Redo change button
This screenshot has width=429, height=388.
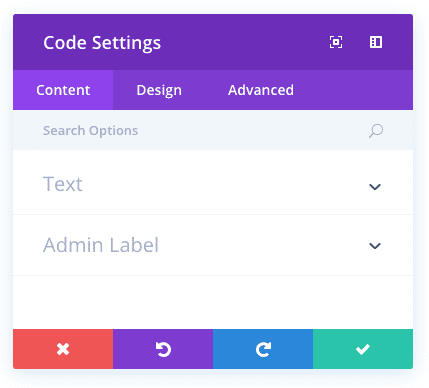point(263,349)
